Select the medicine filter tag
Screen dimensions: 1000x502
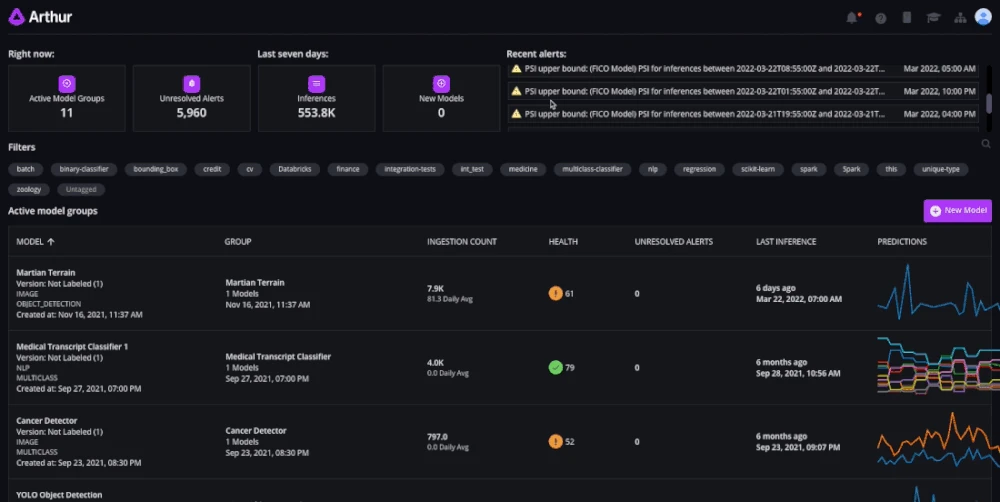[523, 169]
